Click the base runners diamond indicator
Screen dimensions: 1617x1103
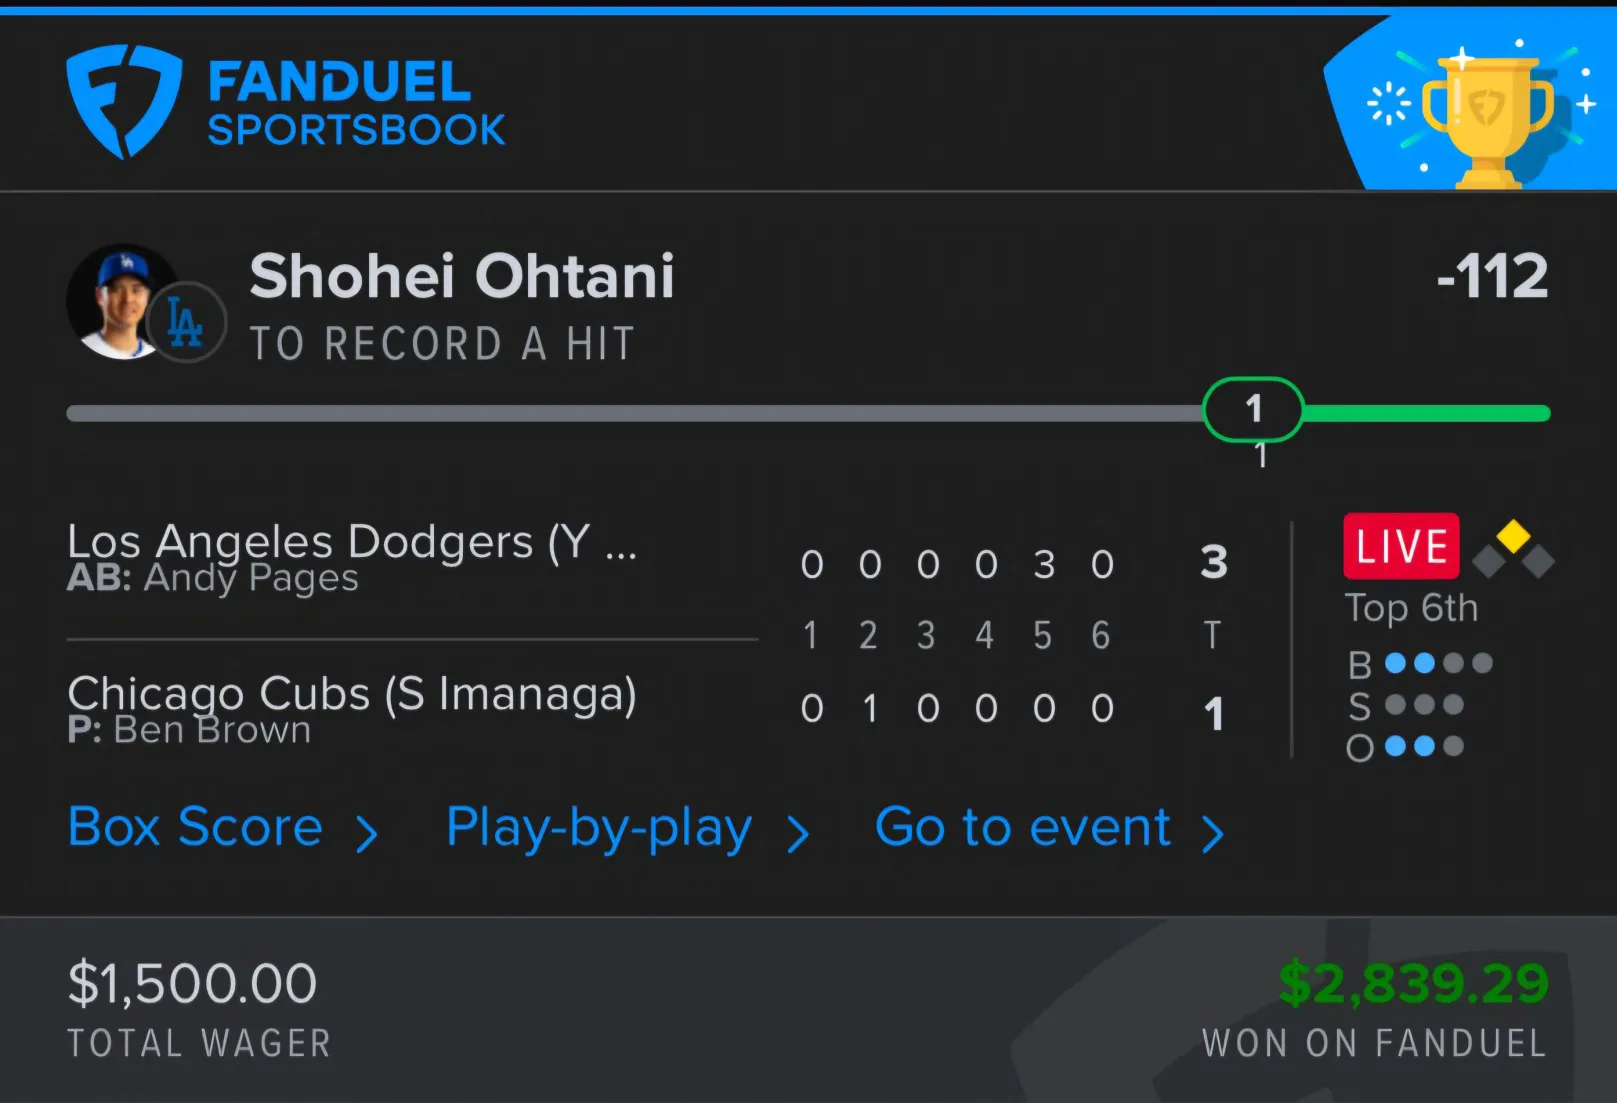coord(1513,549)
